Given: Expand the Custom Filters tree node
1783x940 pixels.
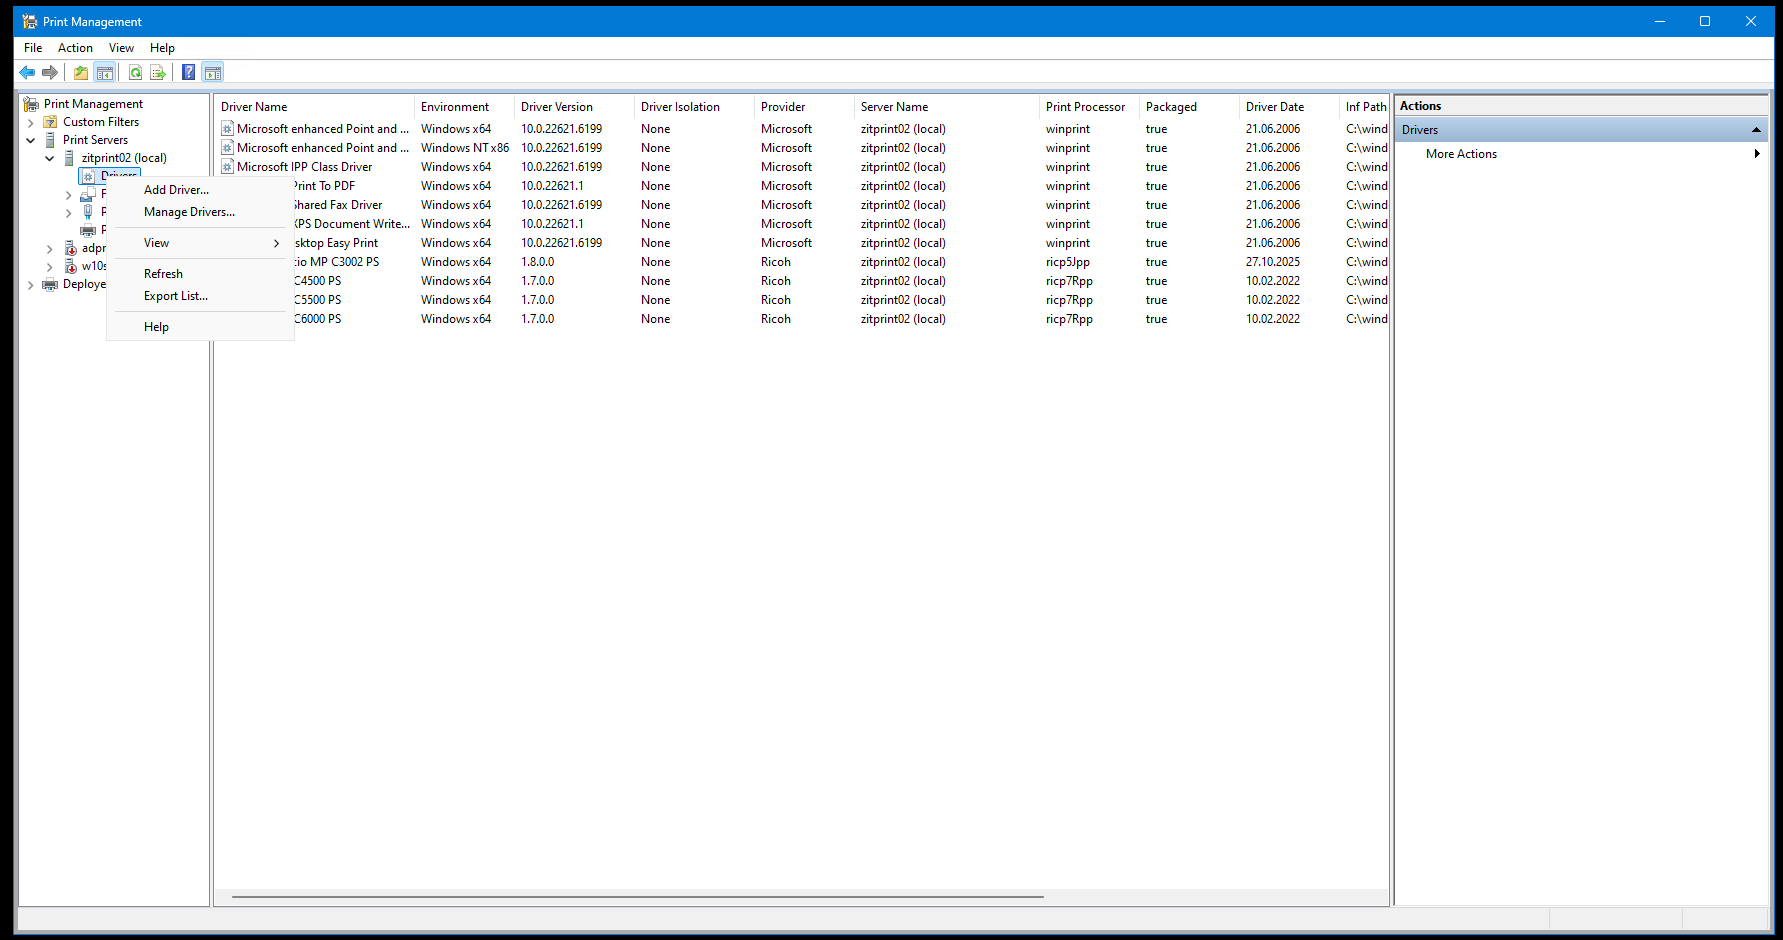Looking at the screenshot, I should (30, 122).
